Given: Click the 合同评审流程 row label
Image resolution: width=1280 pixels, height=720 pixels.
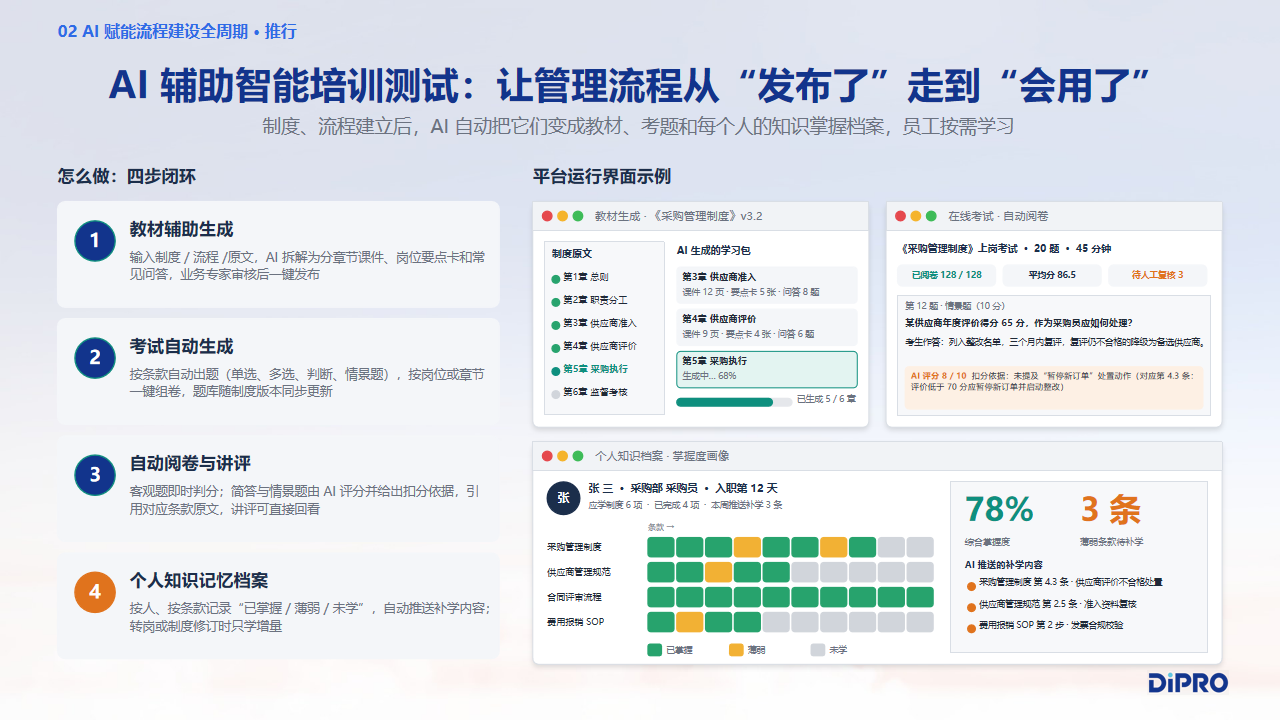Looking at the screenshot, I should point(574,597).
